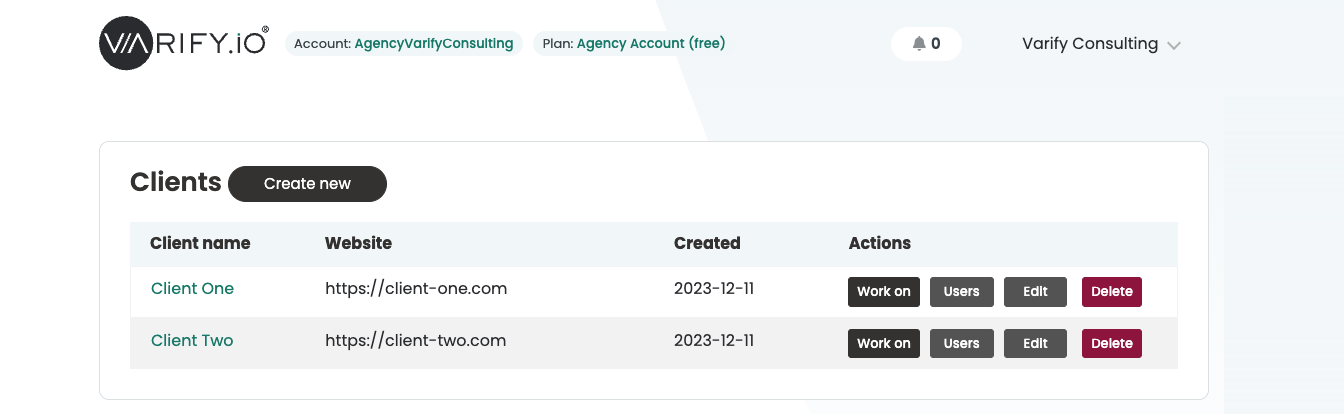Image resolution: width=1344 pixels, height=414 pixels.
Task: Click the AgencyVarifyConsulting account badge
Action: tap(404, 44)
